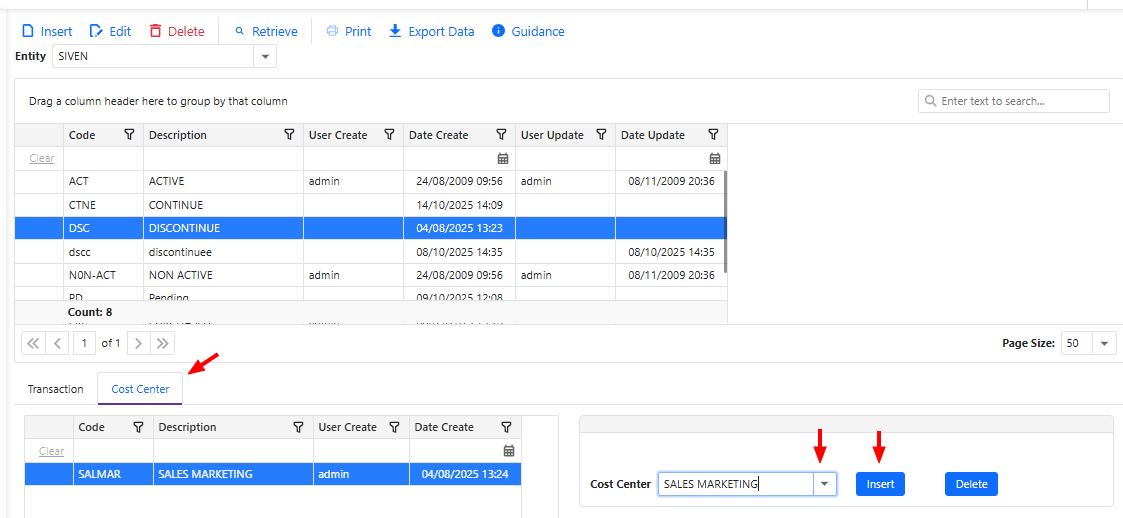Open filter for bottom grid Description column
This screenshot has height=518, width=1123.
coord(299,427)
